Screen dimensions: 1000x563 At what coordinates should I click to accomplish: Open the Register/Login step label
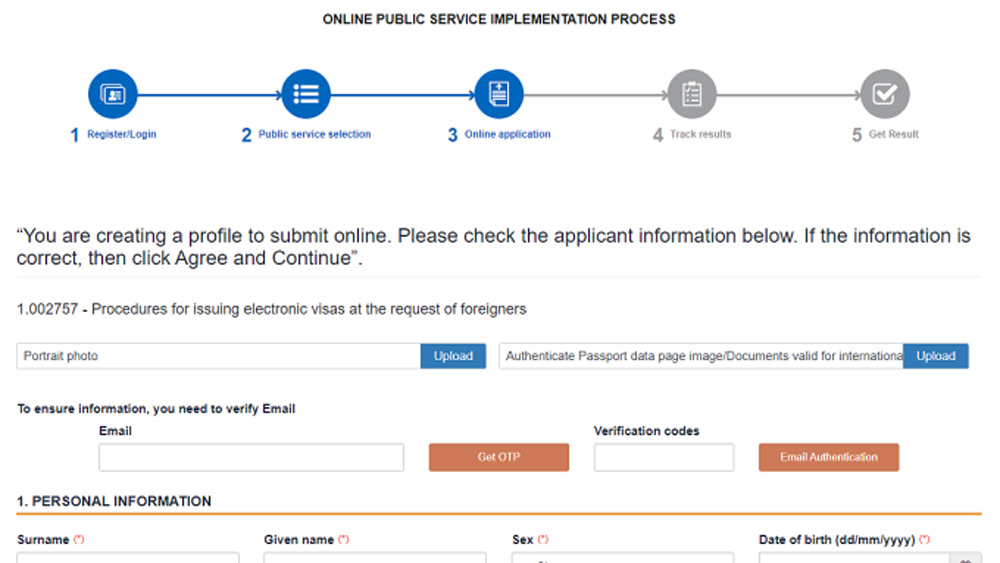pos(122,135)
